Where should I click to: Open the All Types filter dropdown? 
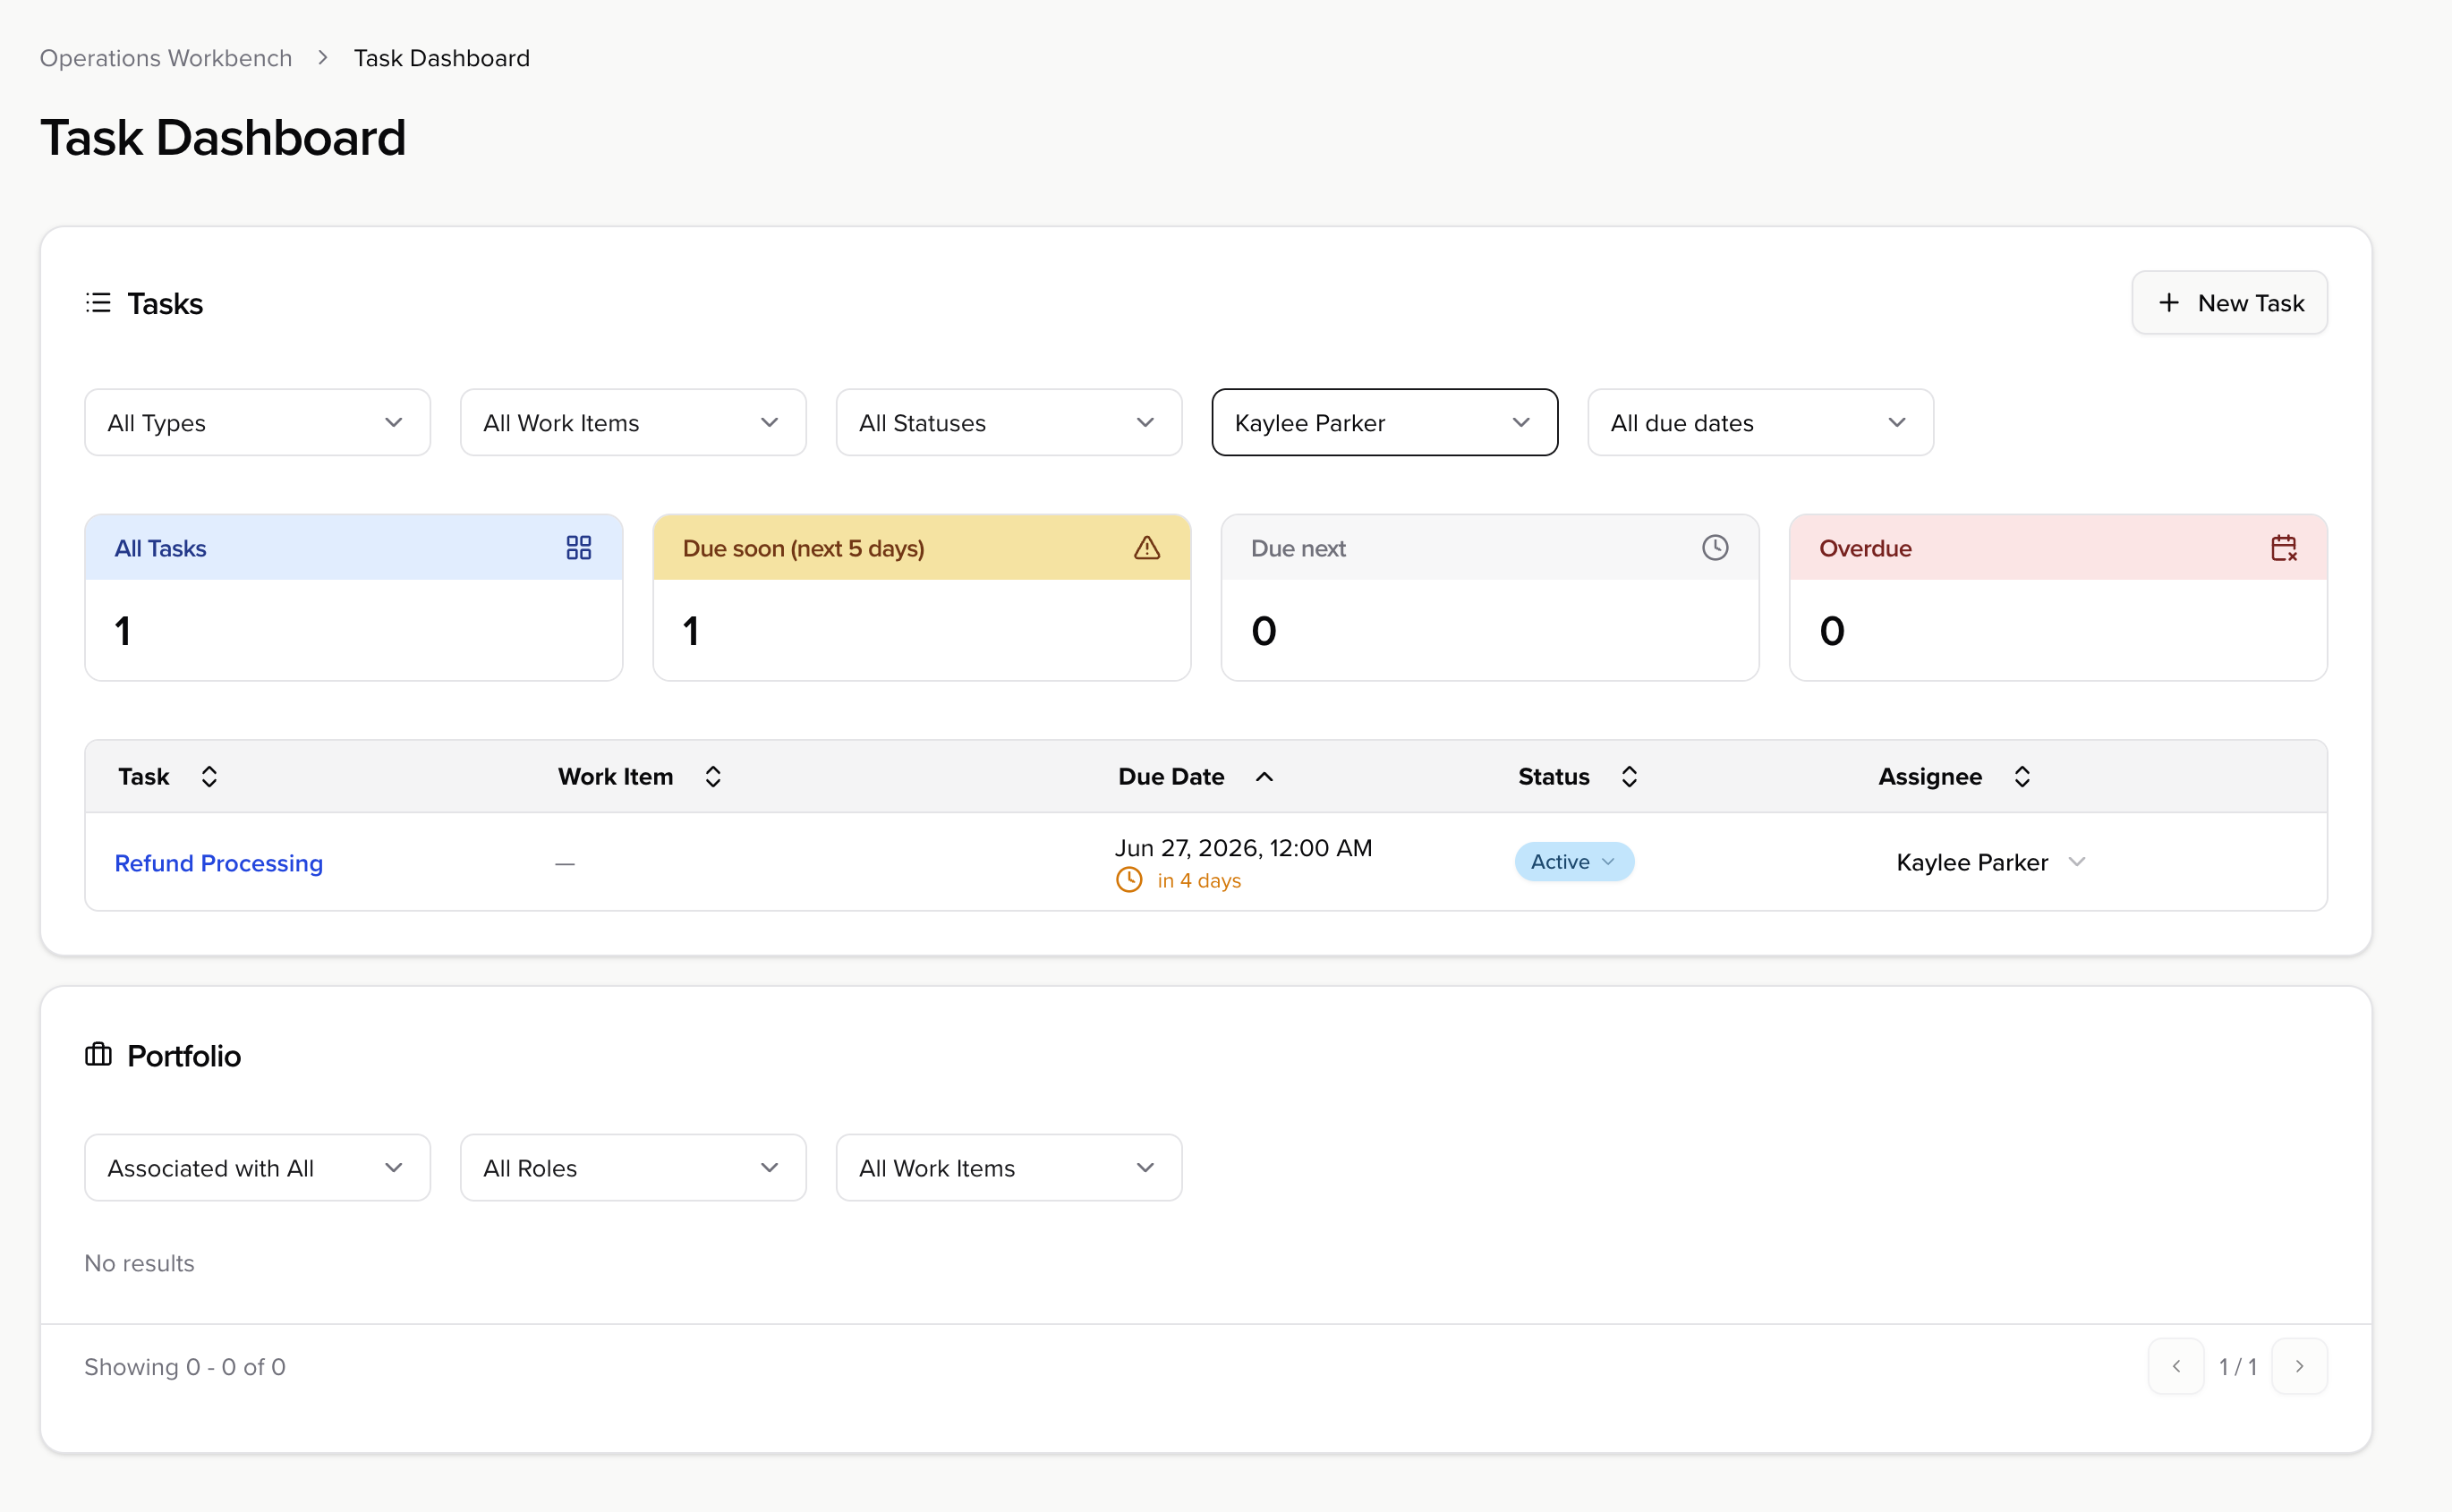(x=257, y=423)
